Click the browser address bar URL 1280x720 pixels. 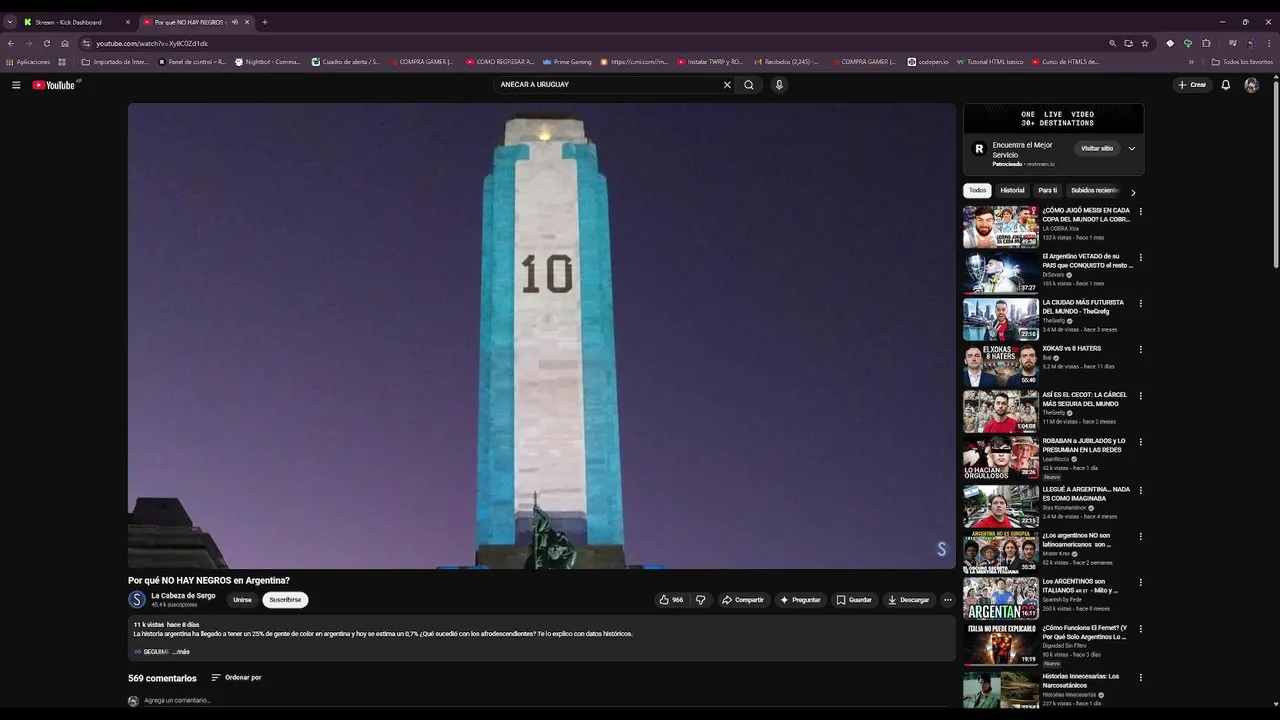click(x=152, y=43)
